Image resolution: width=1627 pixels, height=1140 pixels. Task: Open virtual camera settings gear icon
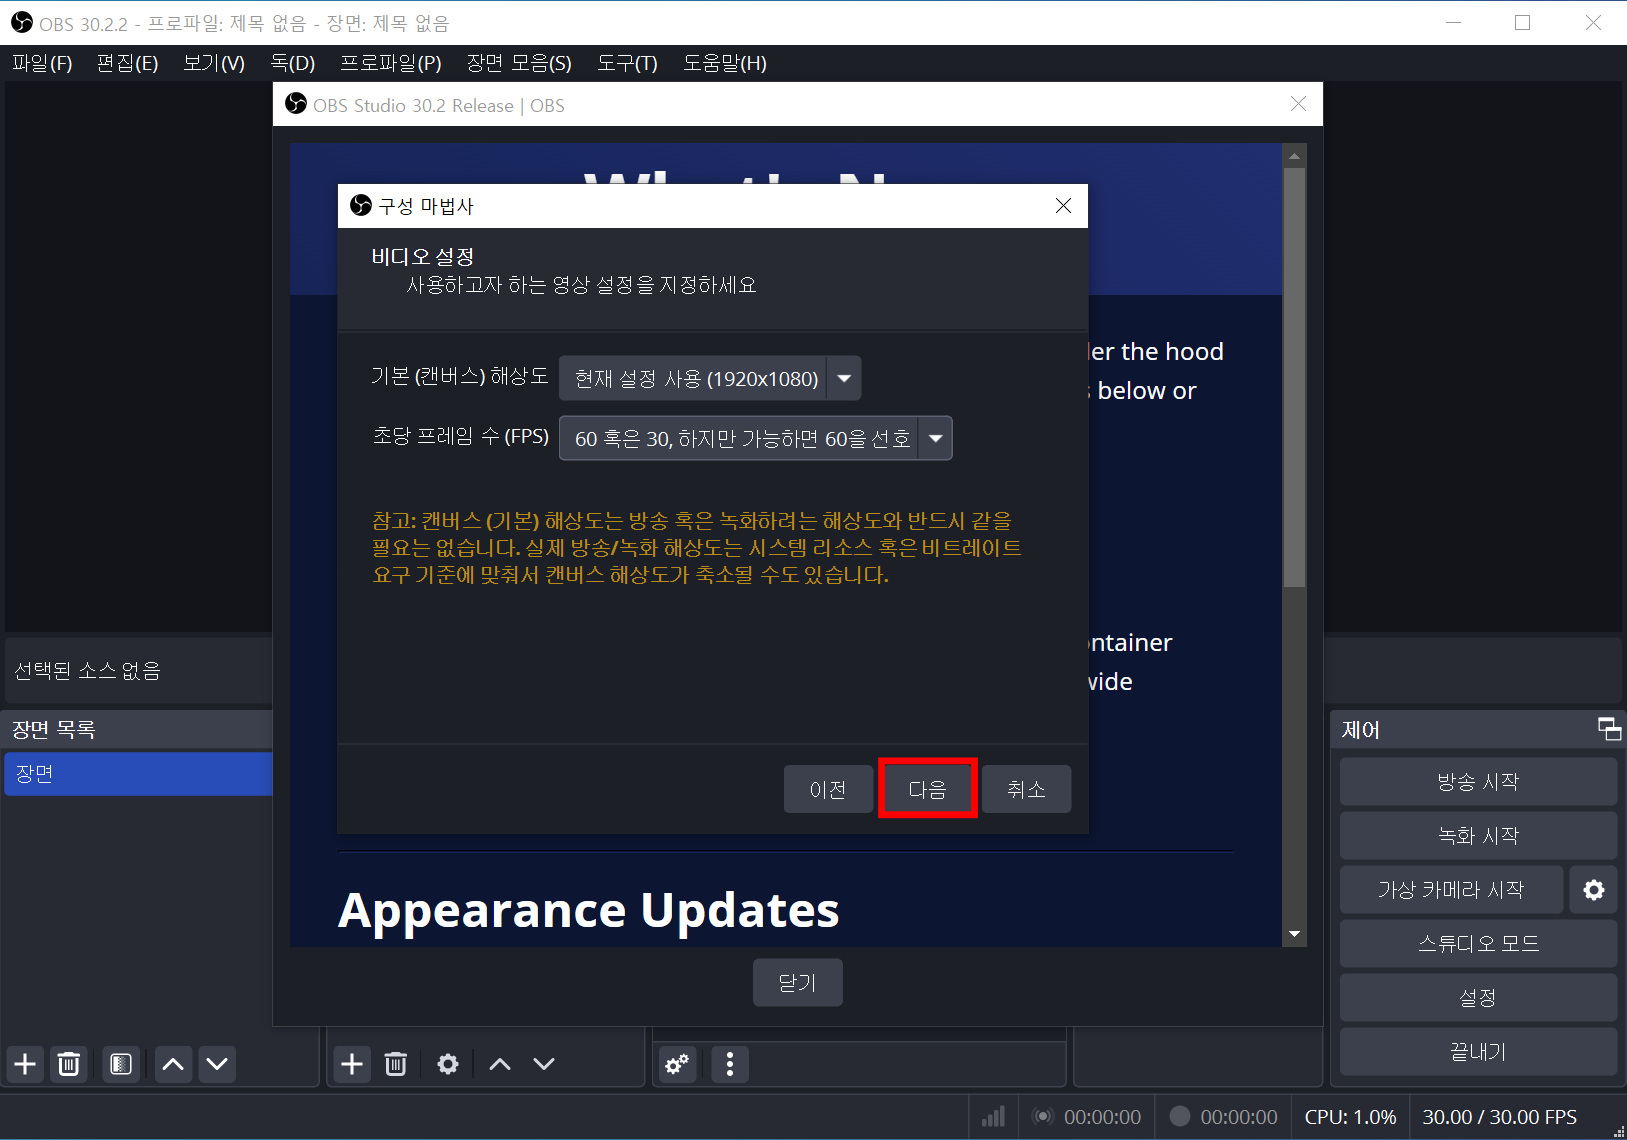pos(1594,890)
